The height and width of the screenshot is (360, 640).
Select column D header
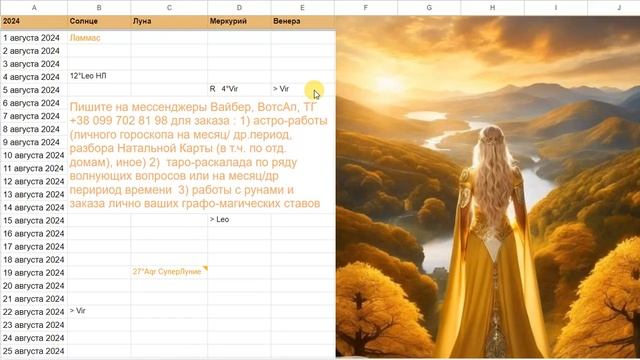[239, 7]
